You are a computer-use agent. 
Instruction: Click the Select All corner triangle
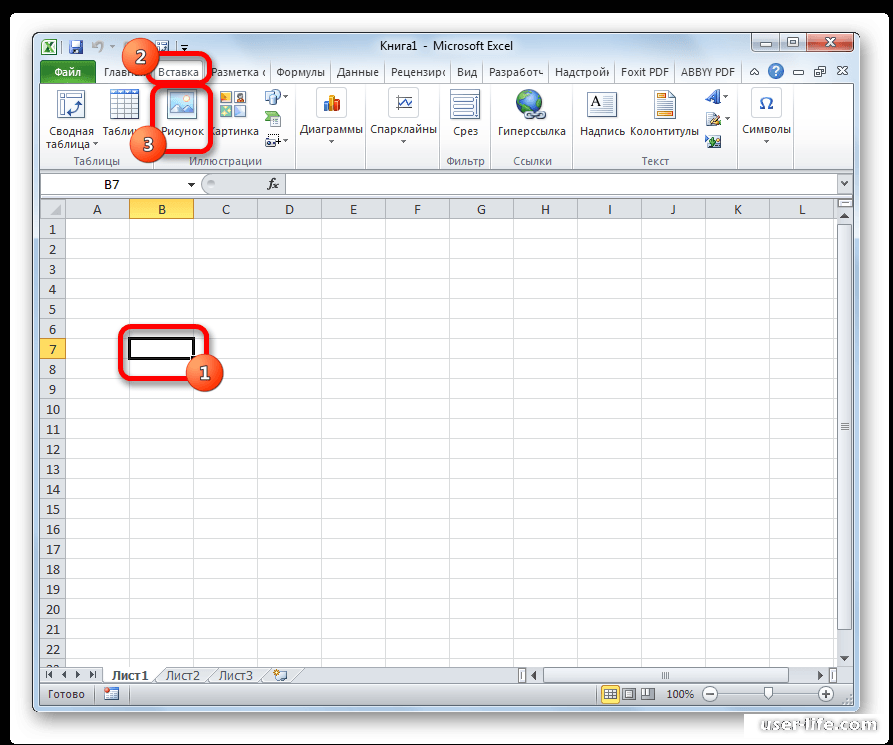54,209
